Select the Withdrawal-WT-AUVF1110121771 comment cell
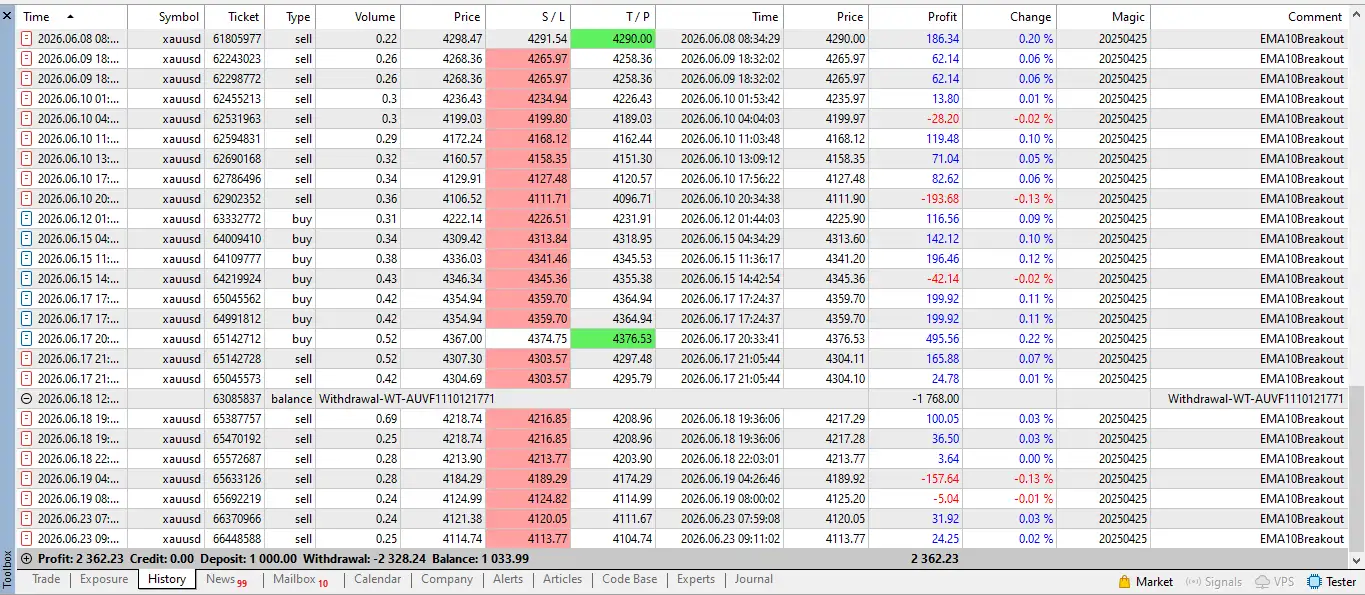 pyautogui.click(x=1256, y=399)
